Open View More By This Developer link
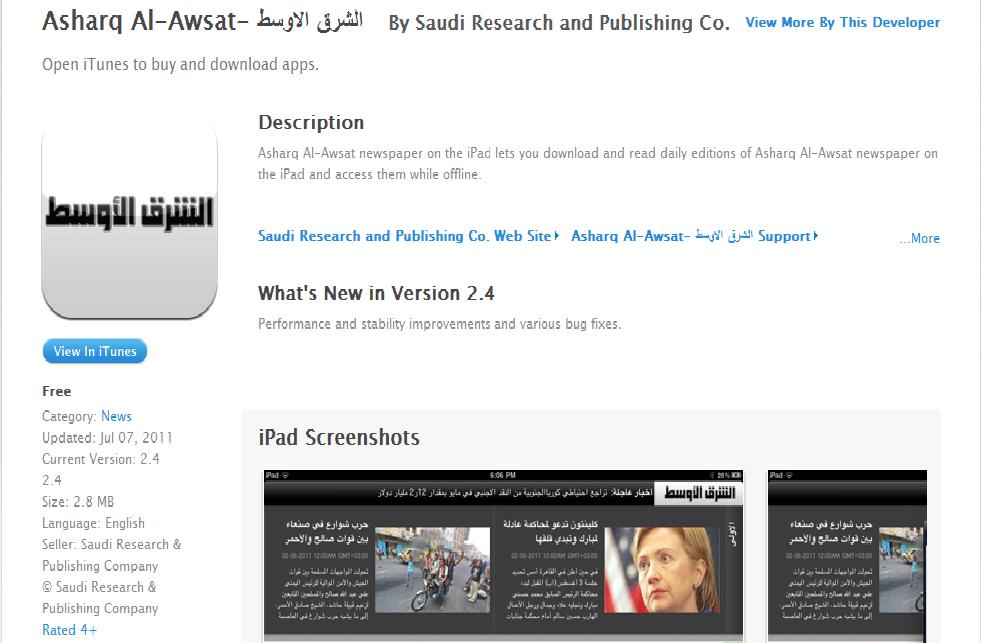Viewport: 981px width, 643px height. [842, 23]
